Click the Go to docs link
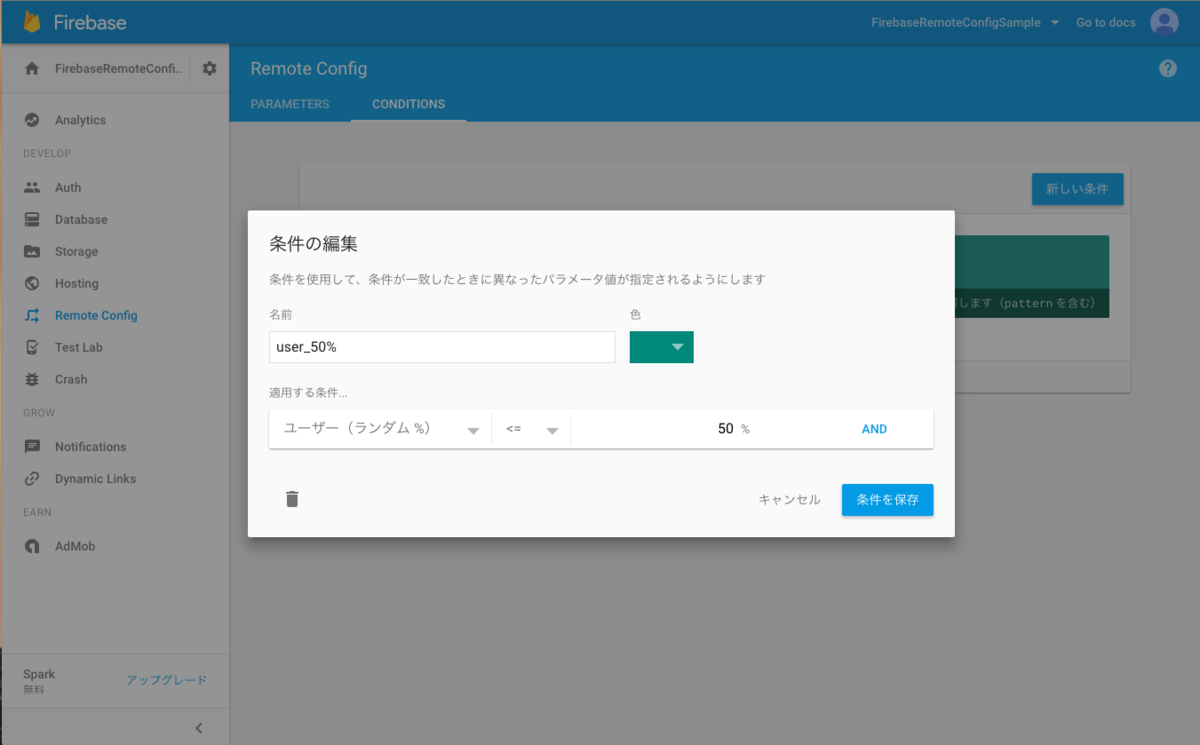 (1105, 22)
